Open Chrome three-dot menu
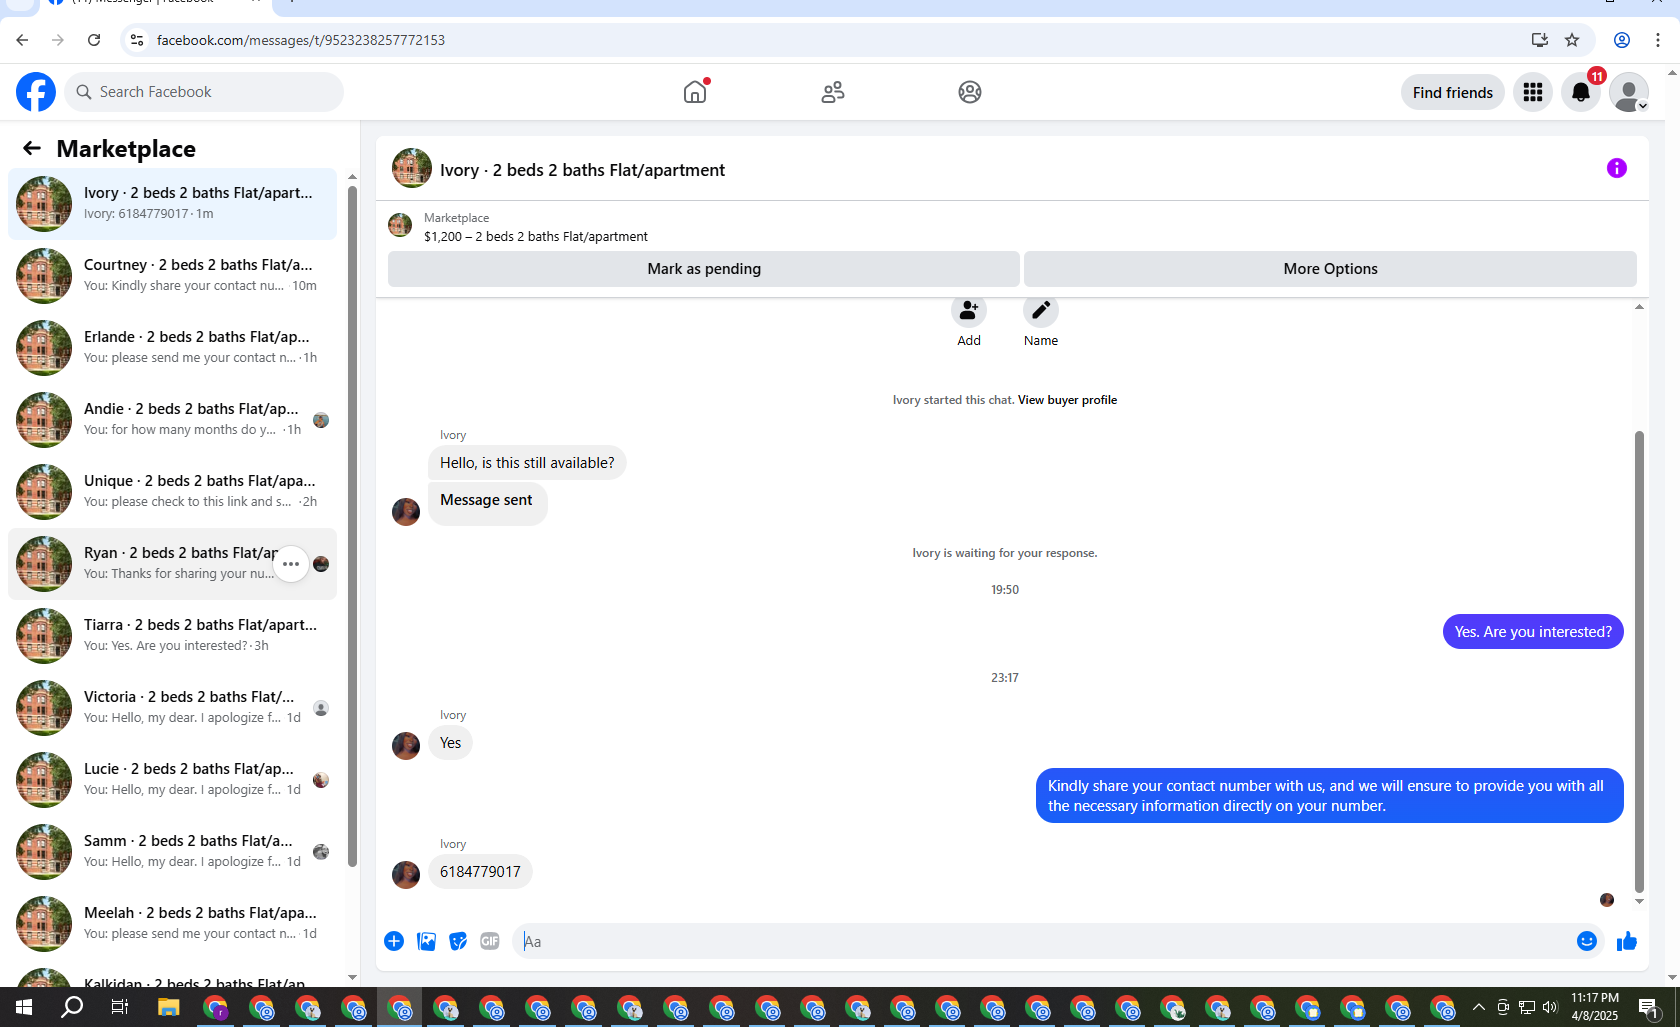 (1658, 40)
